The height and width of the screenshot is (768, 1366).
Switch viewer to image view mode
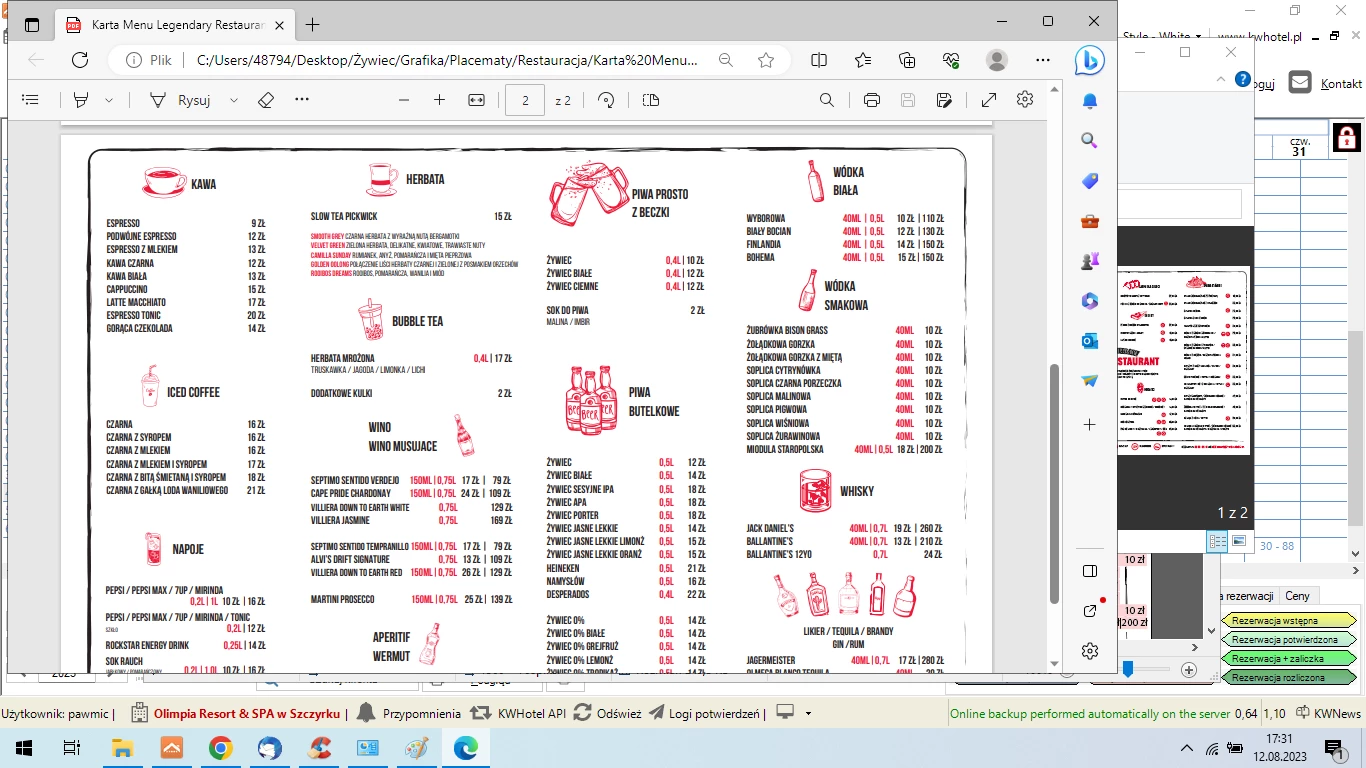pyautogui.click(x=1239, y=541)
